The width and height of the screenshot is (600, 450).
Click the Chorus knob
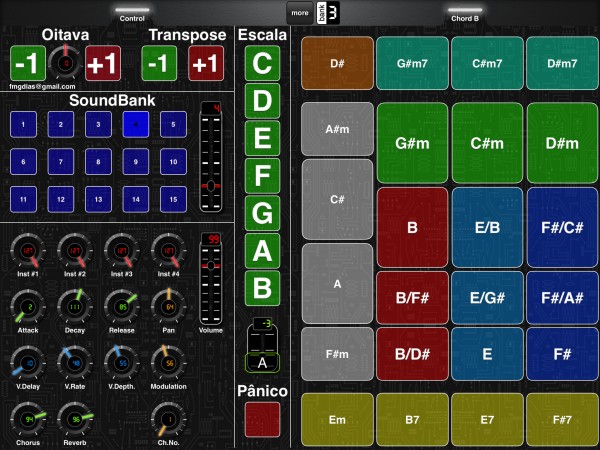pos(28,419)
